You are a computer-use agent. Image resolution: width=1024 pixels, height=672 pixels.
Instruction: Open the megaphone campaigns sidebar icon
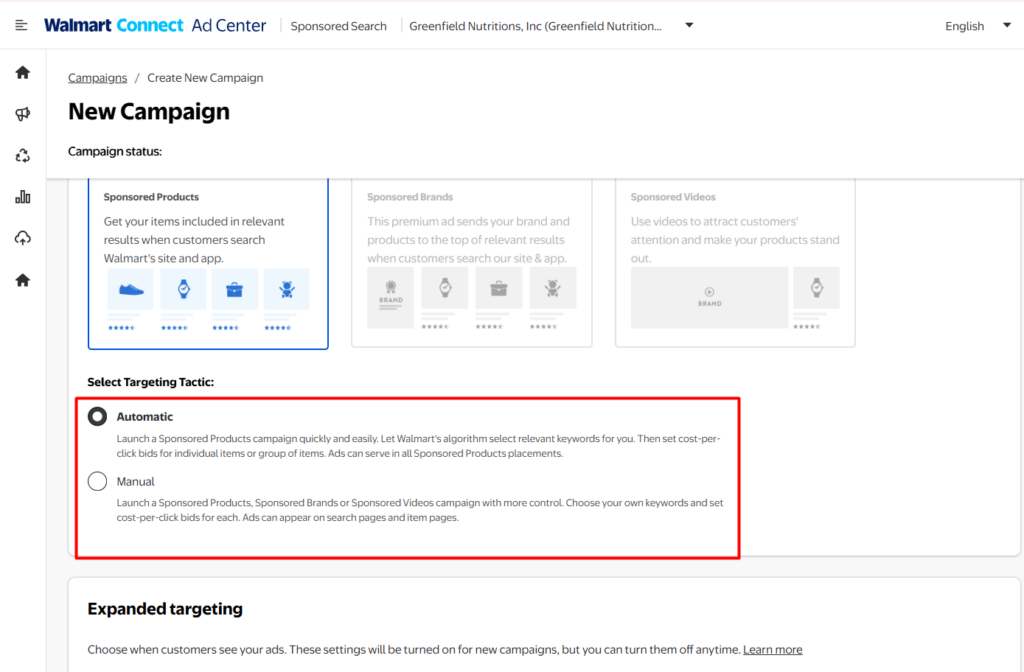(23, 114)
